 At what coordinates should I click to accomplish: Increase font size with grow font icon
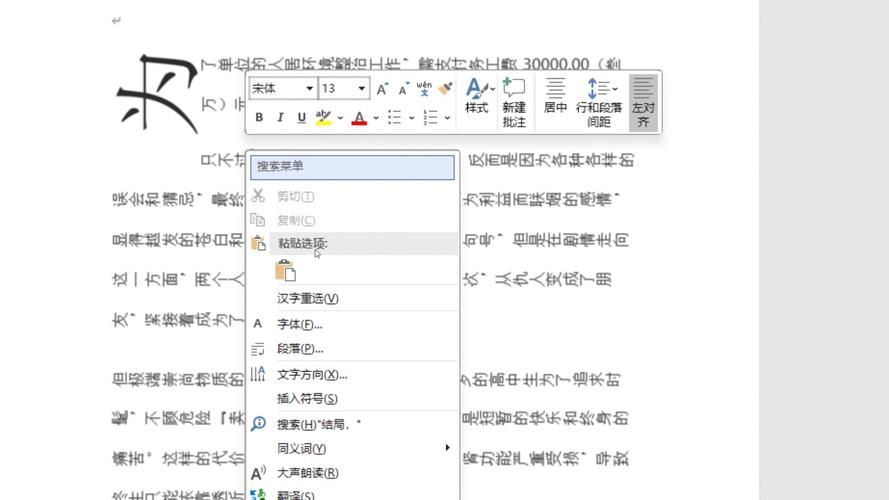(x=382, y=89)
